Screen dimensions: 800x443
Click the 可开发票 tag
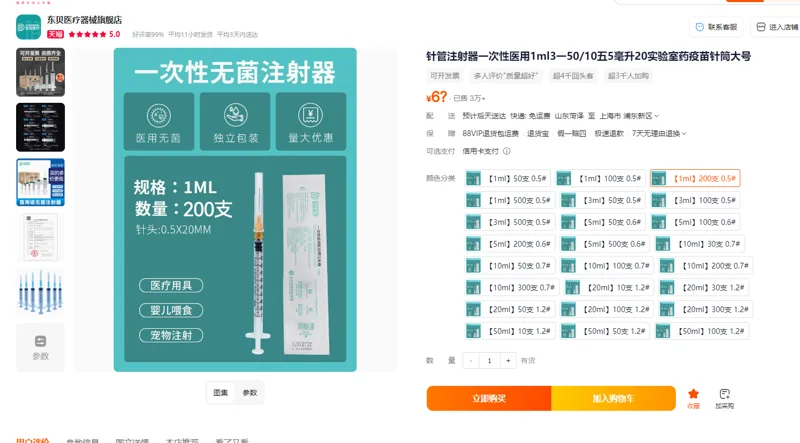tap(444, 76)
